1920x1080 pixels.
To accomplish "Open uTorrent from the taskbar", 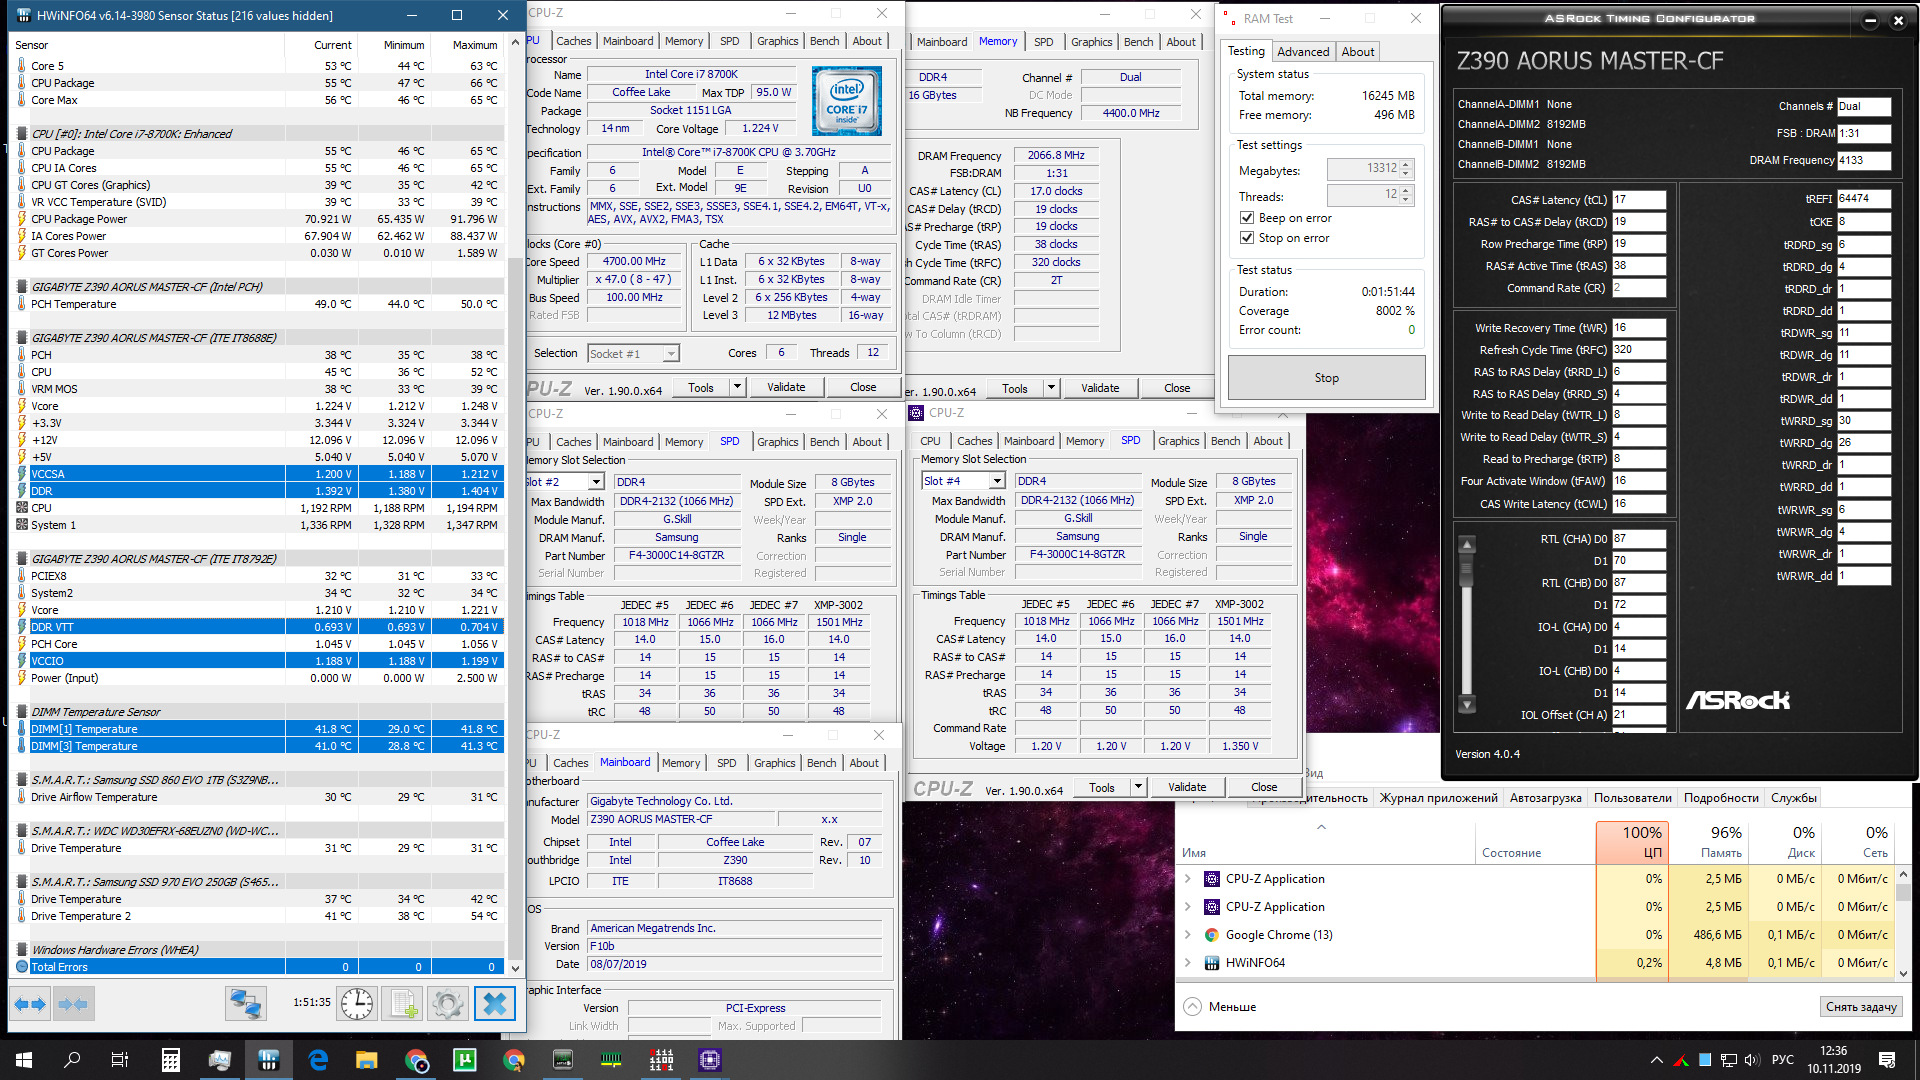I will coord(465,1060).
